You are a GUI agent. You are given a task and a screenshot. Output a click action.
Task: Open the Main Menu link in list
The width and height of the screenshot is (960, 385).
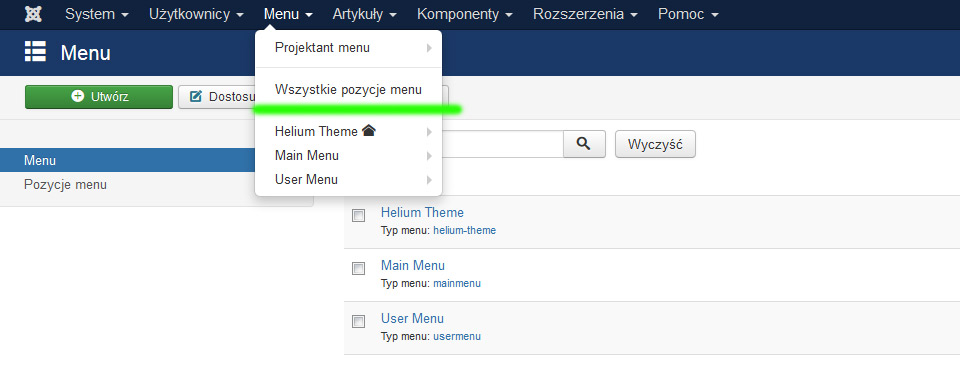pos(413,266)
